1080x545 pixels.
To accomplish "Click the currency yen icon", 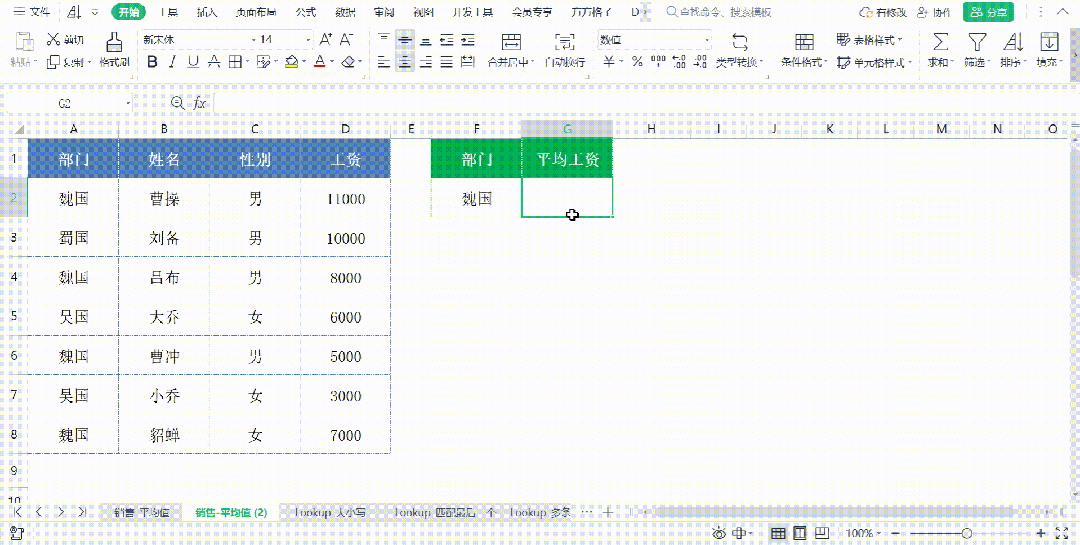I will coord(609,62).
